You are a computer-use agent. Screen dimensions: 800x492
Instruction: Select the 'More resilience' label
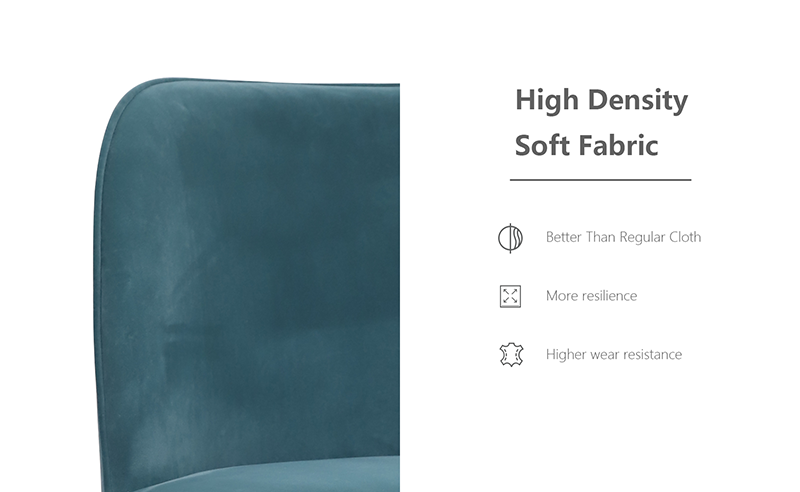pos(591,296)
